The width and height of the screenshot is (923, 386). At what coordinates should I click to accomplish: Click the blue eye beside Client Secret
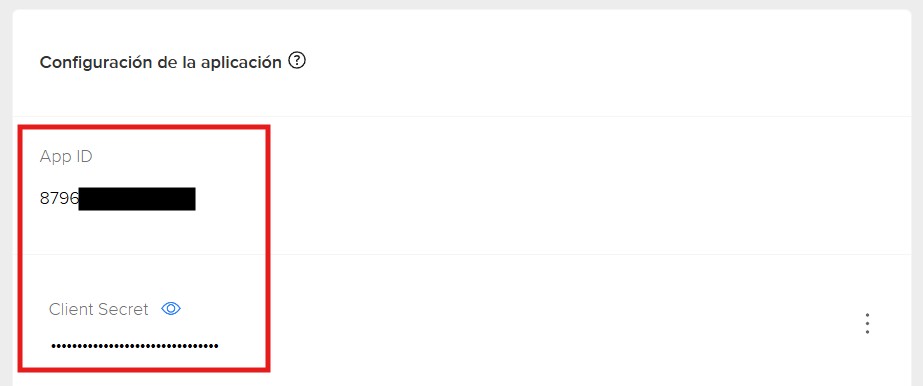(171, 308)
